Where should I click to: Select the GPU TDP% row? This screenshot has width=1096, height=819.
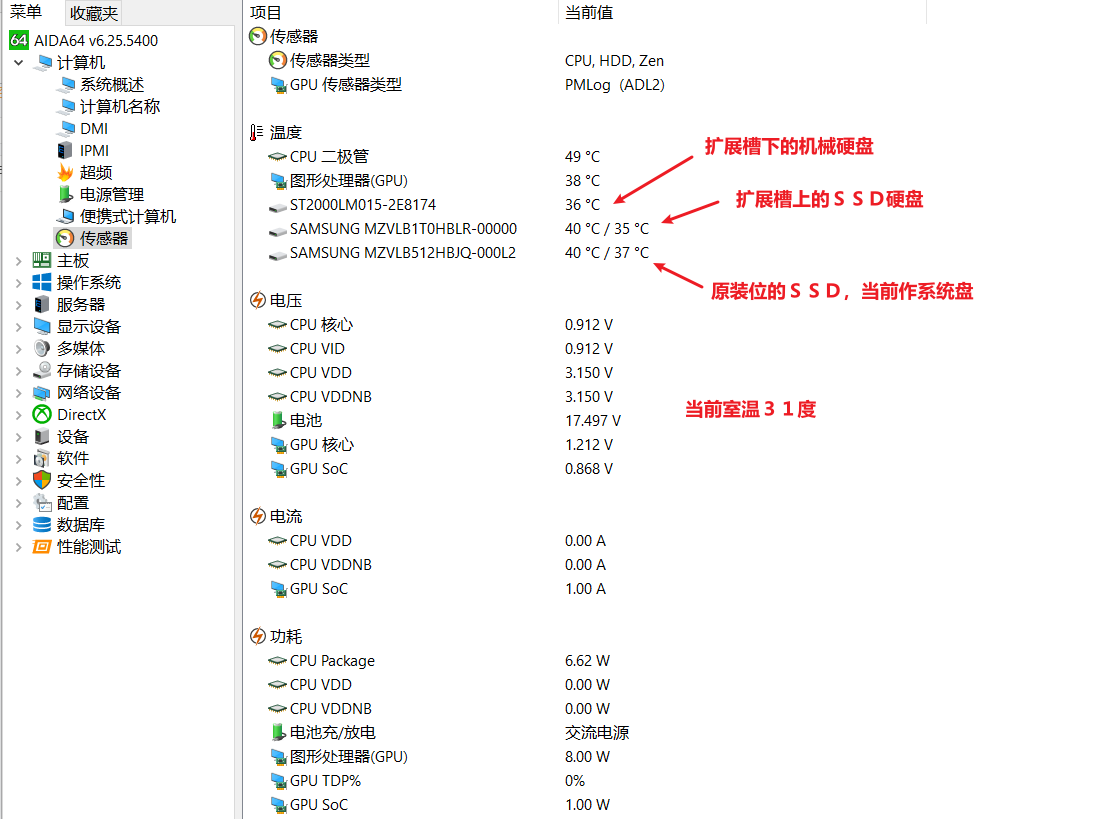(427, 781)
